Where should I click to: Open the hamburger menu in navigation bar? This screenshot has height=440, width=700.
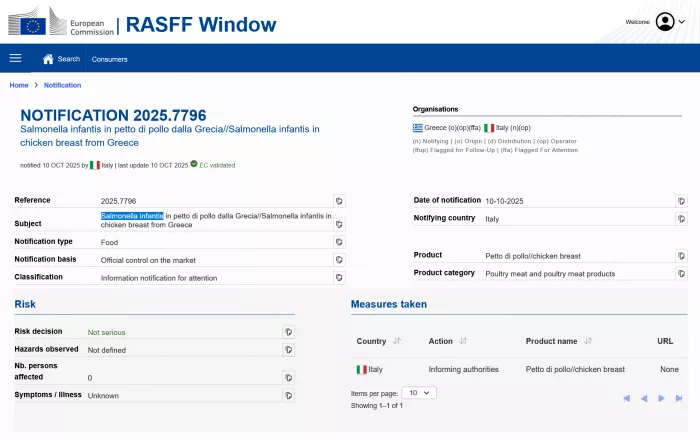[15, 59]
